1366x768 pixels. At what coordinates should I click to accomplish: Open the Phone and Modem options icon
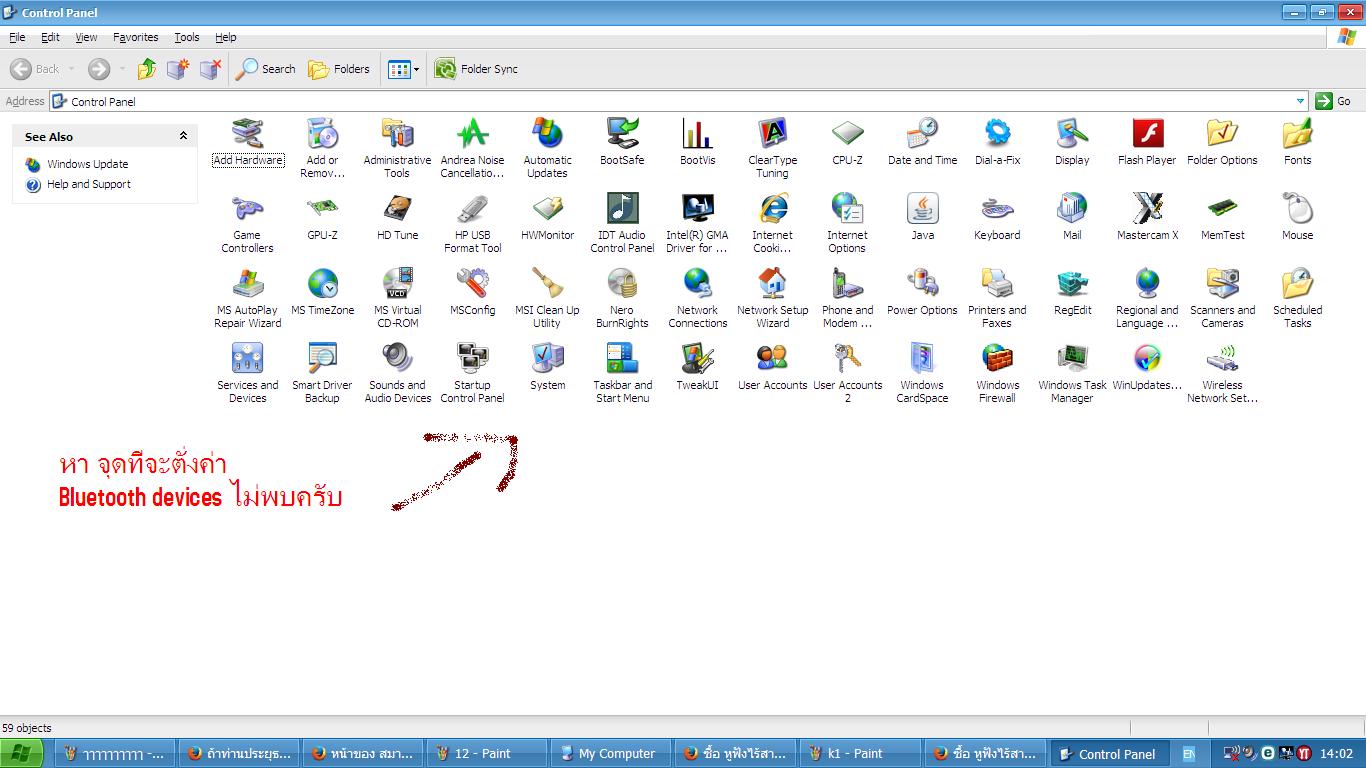(x=847, y=299)
